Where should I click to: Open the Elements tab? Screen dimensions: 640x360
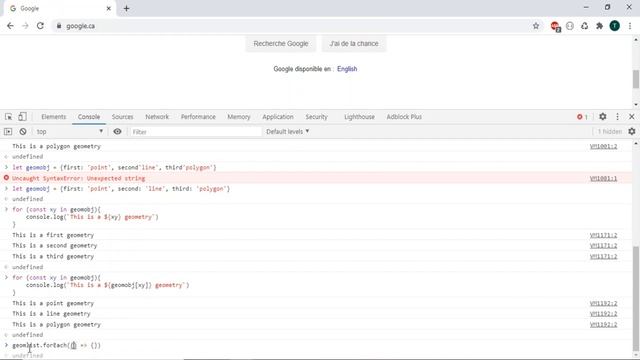point(53,117)
